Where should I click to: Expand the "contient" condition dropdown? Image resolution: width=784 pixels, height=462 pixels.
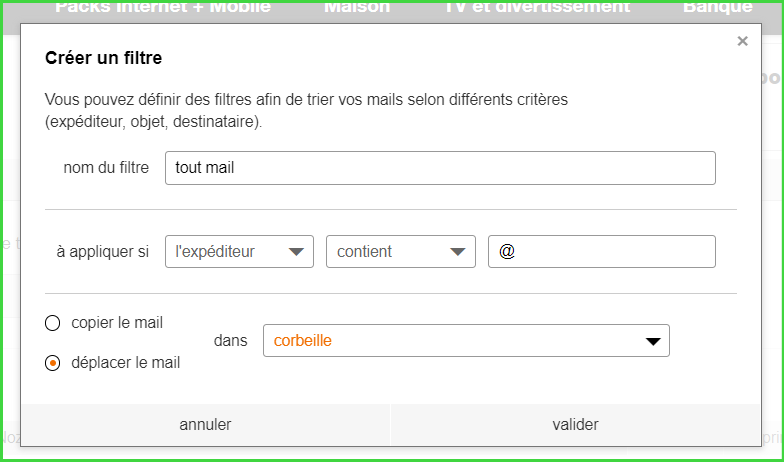click(x=400, y=252)
